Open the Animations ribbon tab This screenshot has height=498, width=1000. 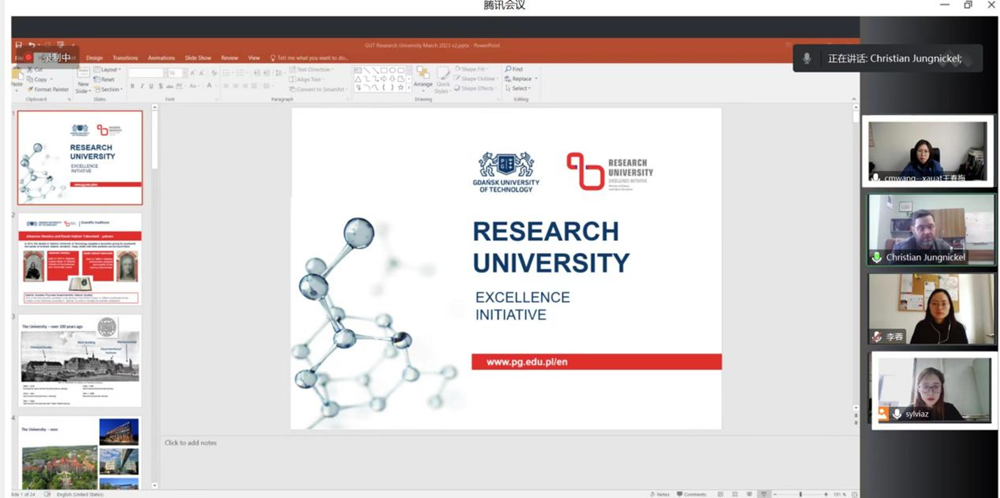click(161, 58)
